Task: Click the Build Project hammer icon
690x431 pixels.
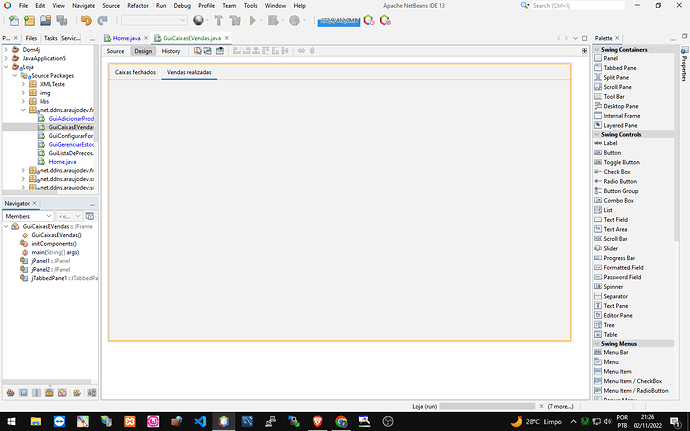Action: [218, 21]
